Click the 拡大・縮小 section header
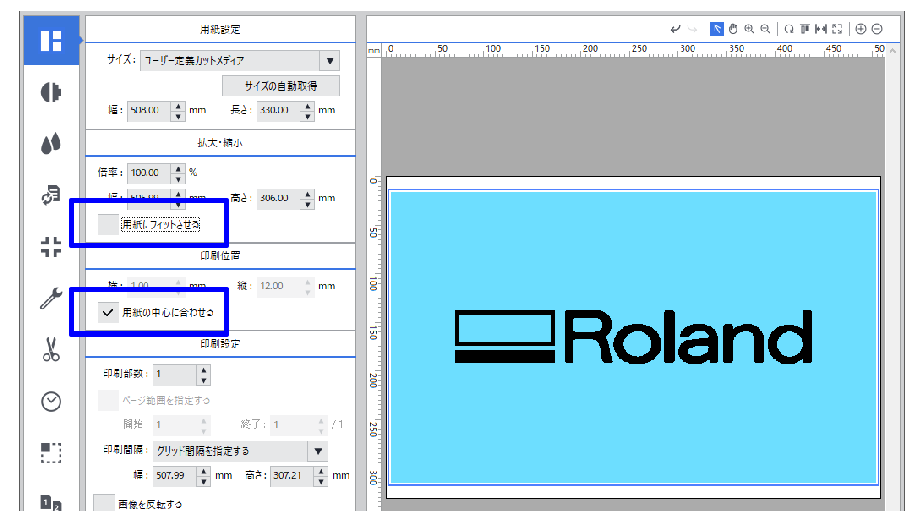 220,143
